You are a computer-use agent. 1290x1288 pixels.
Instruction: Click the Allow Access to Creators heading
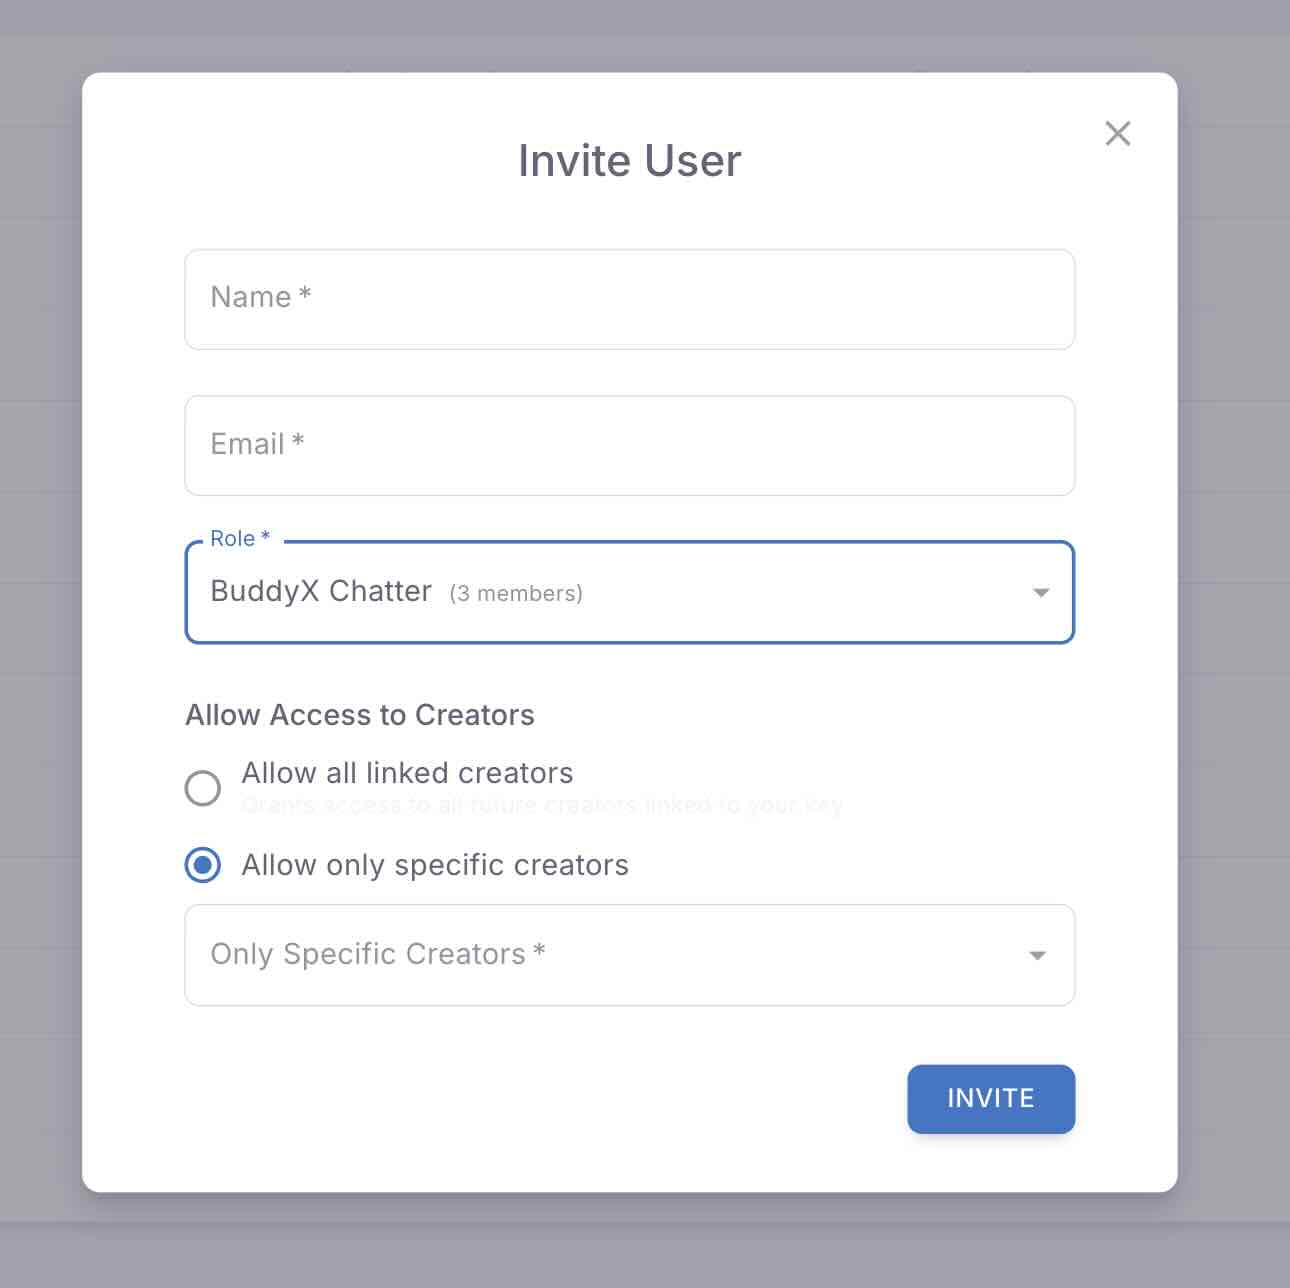point(360,715)
